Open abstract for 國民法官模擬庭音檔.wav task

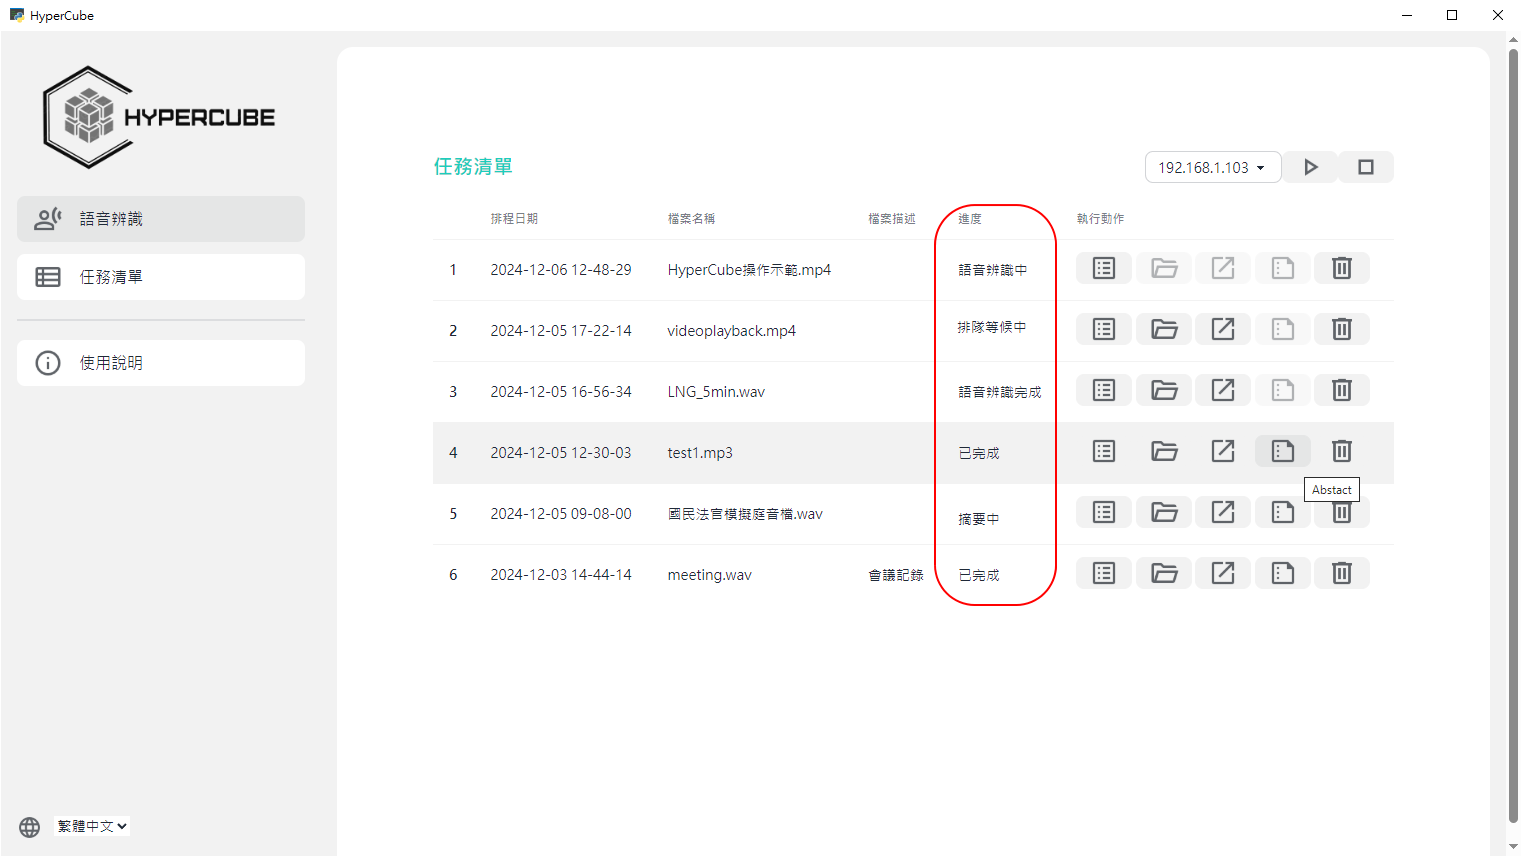tap(1283, 512)
